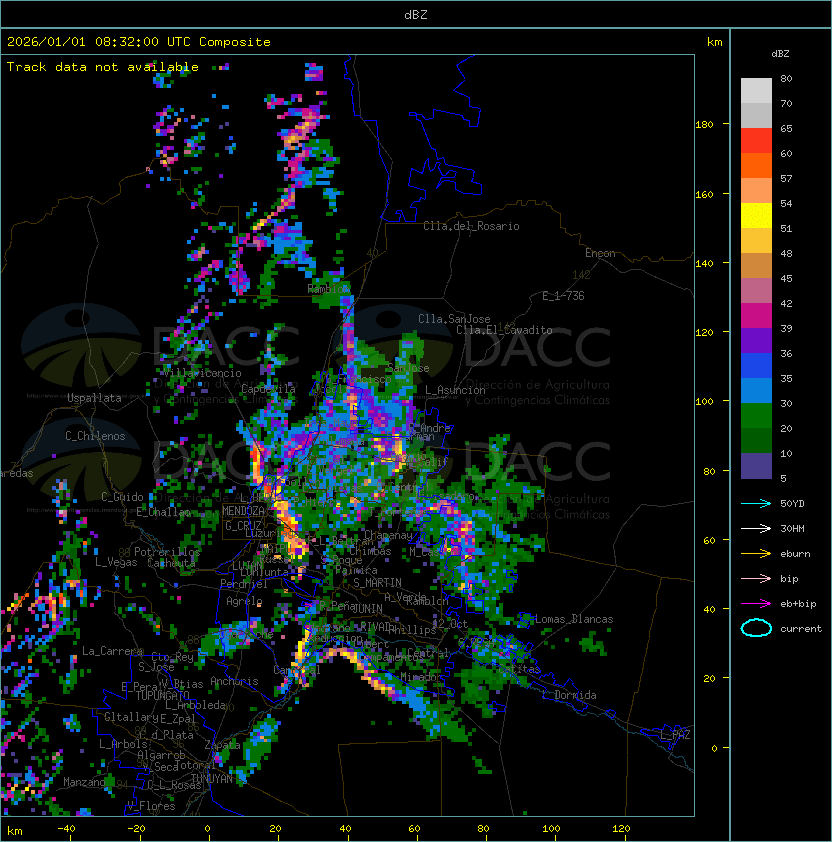Click the MENDOZA city label on map
The width and height of the screenshot is (832, 842).
(x=243, y=511)
